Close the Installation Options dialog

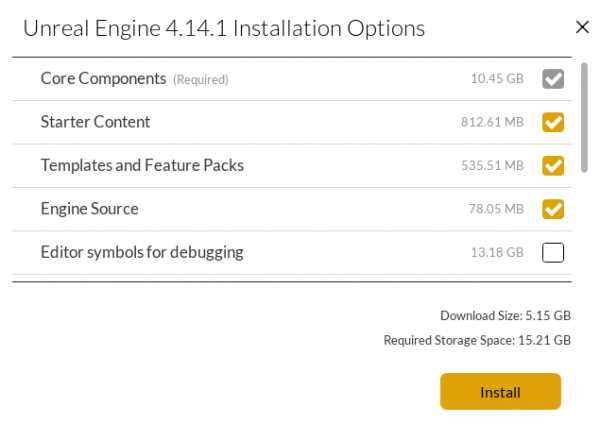(582, 27)
